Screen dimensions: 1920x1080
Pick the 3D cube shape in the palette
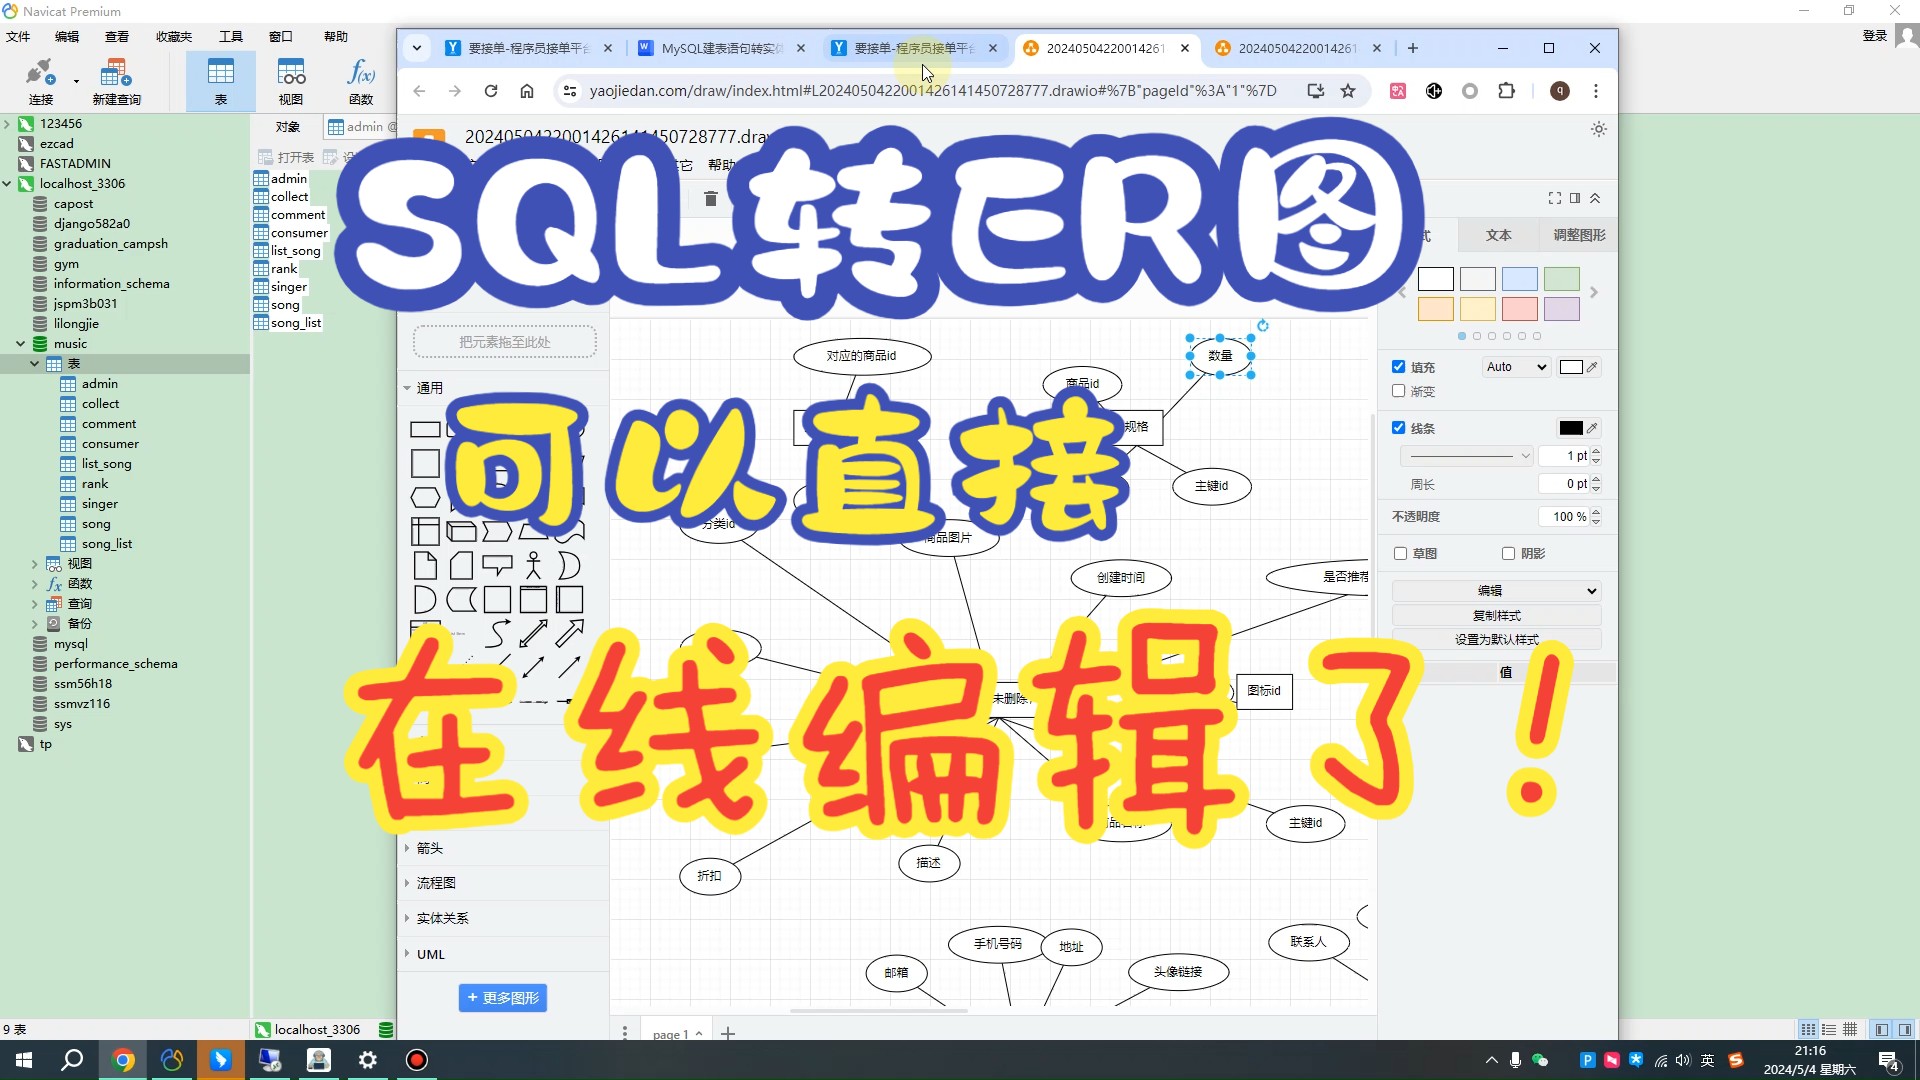pos(461,531)
